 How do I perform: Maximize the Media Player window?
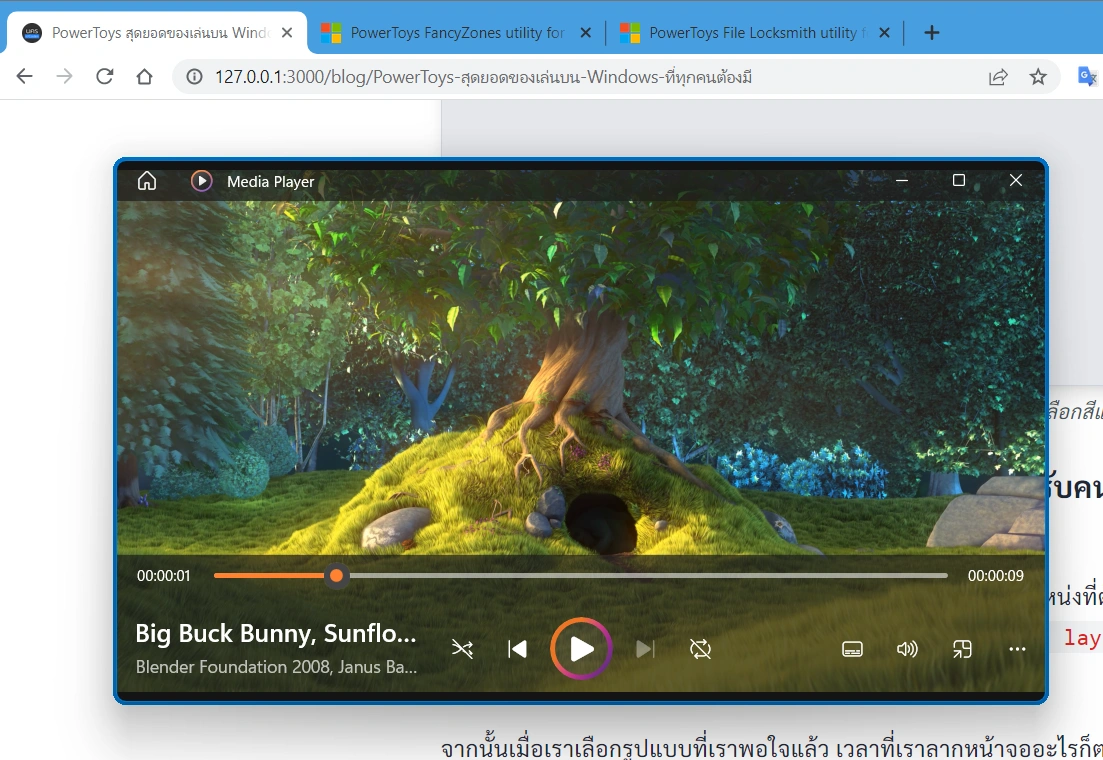tap(958, 180)
